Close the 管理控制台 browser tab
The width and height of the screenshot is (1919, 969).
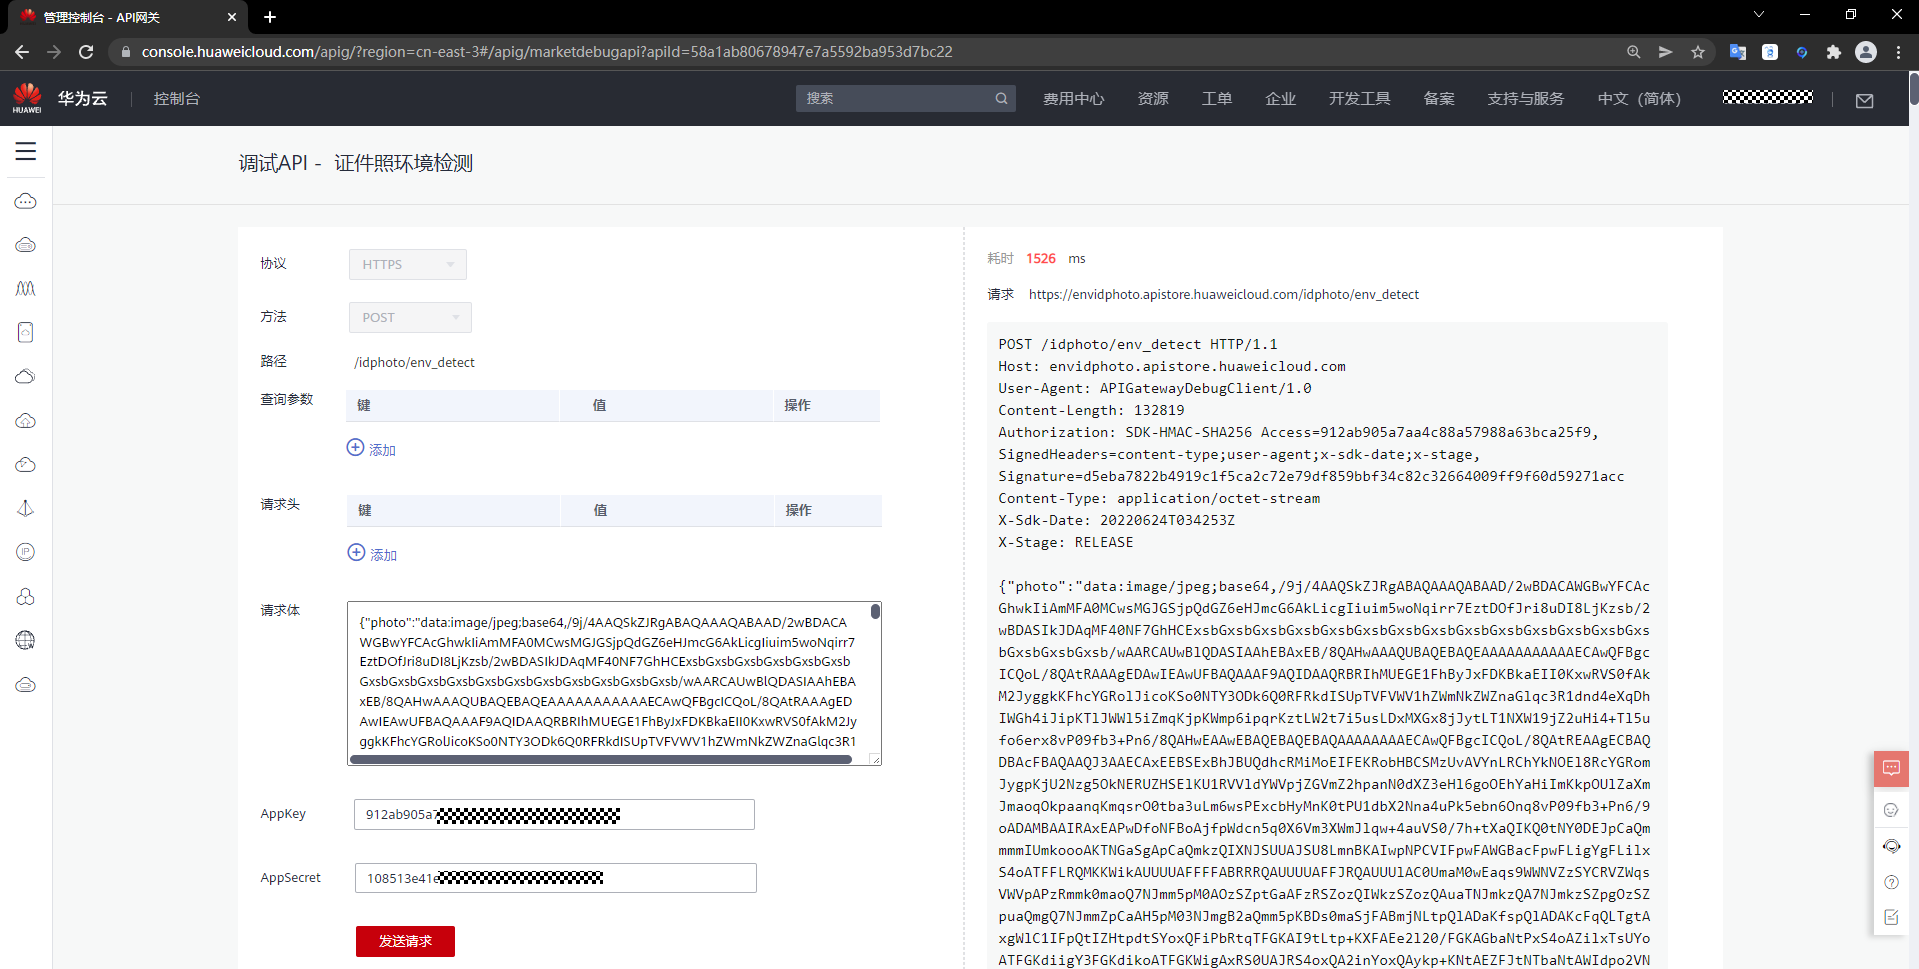[x=232, y=17]
